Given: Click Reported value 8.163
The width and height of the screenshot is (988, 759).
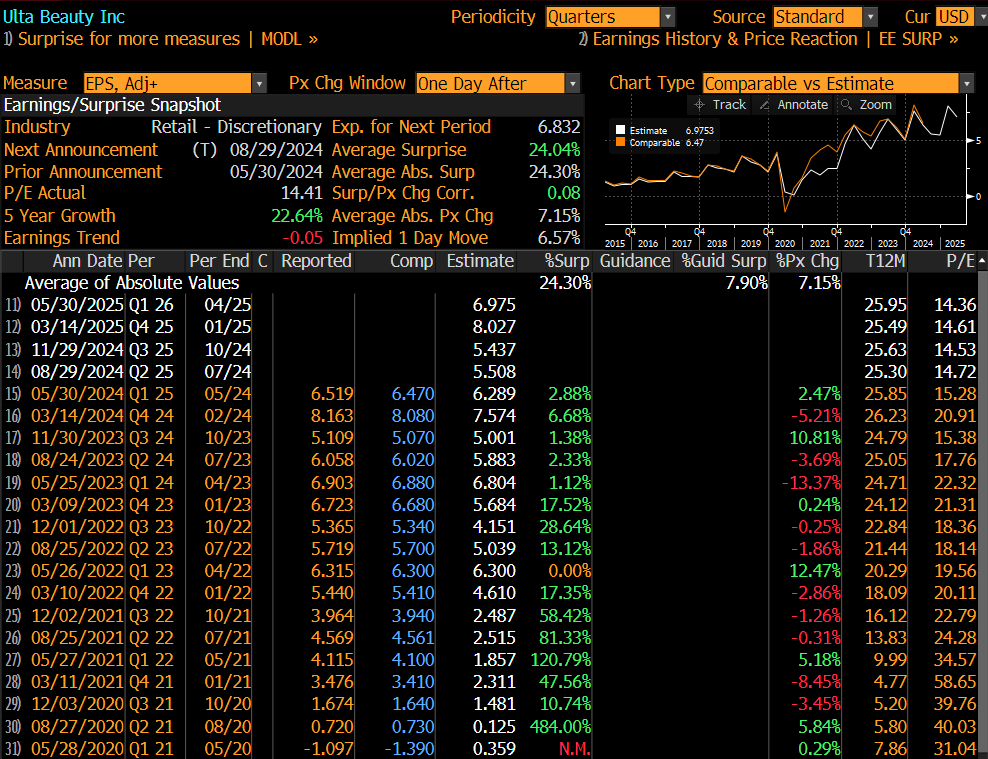Looking at the screenshot, I should pos(332,416).
